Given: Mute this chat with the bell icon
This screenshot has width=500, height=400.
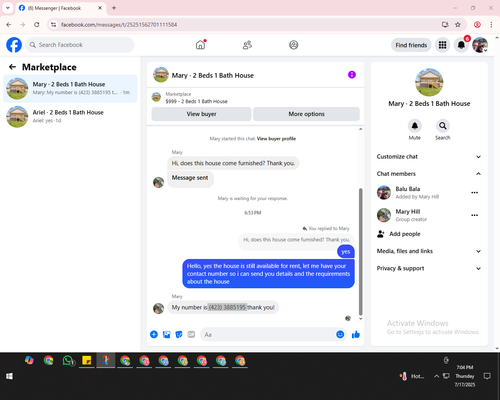Looking at the screenshot, I should click(x=415, y=126).
